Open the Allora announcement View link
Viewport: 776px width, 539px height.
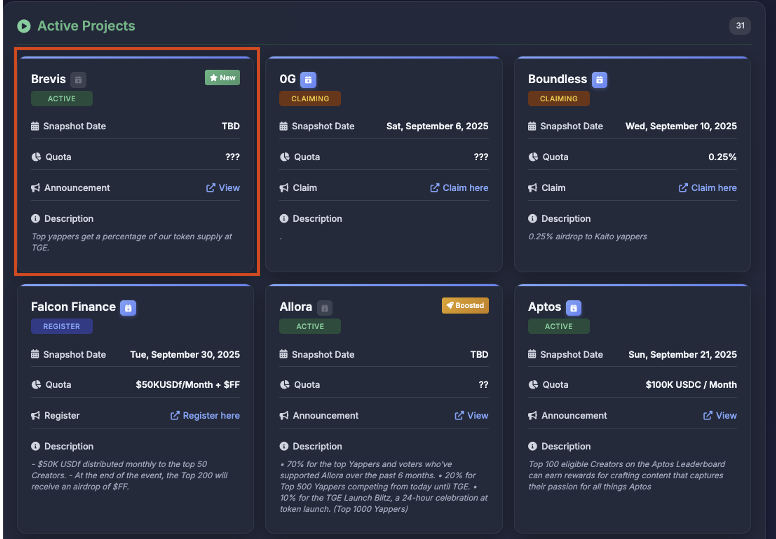point(472,416)
